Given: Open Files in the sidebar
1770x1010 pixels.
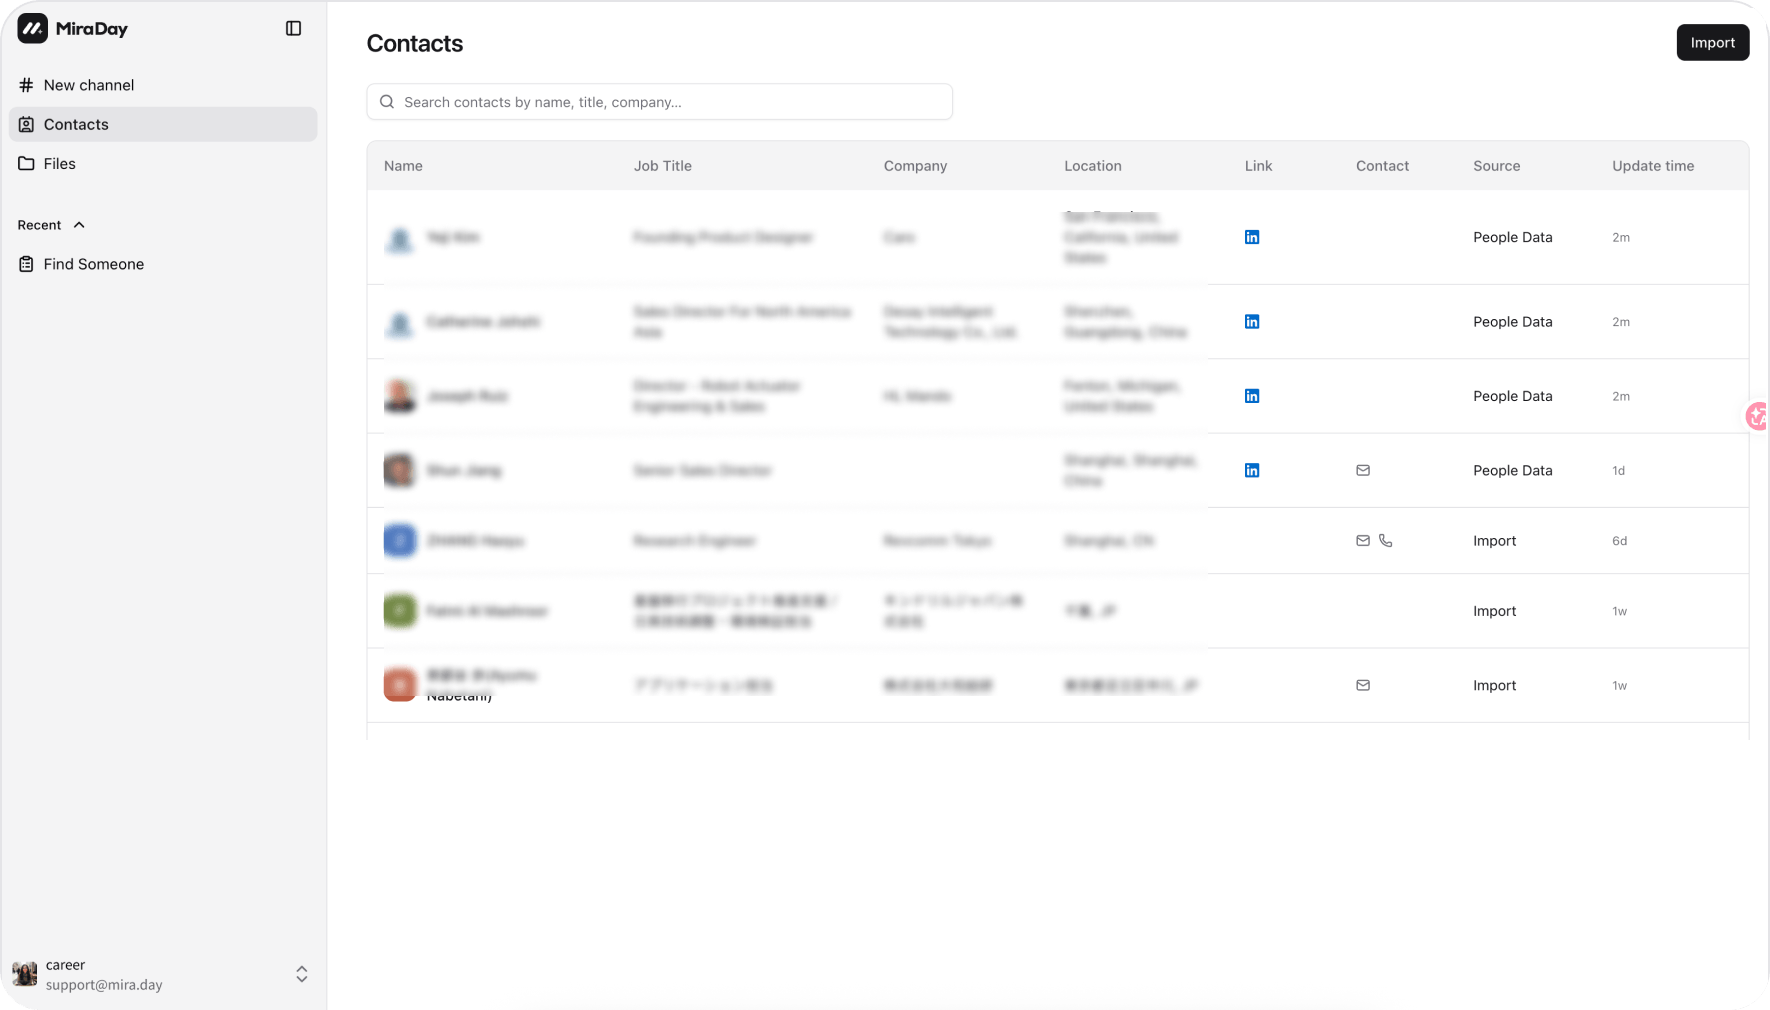Looking at the screenshot, I should pos(163,163).
